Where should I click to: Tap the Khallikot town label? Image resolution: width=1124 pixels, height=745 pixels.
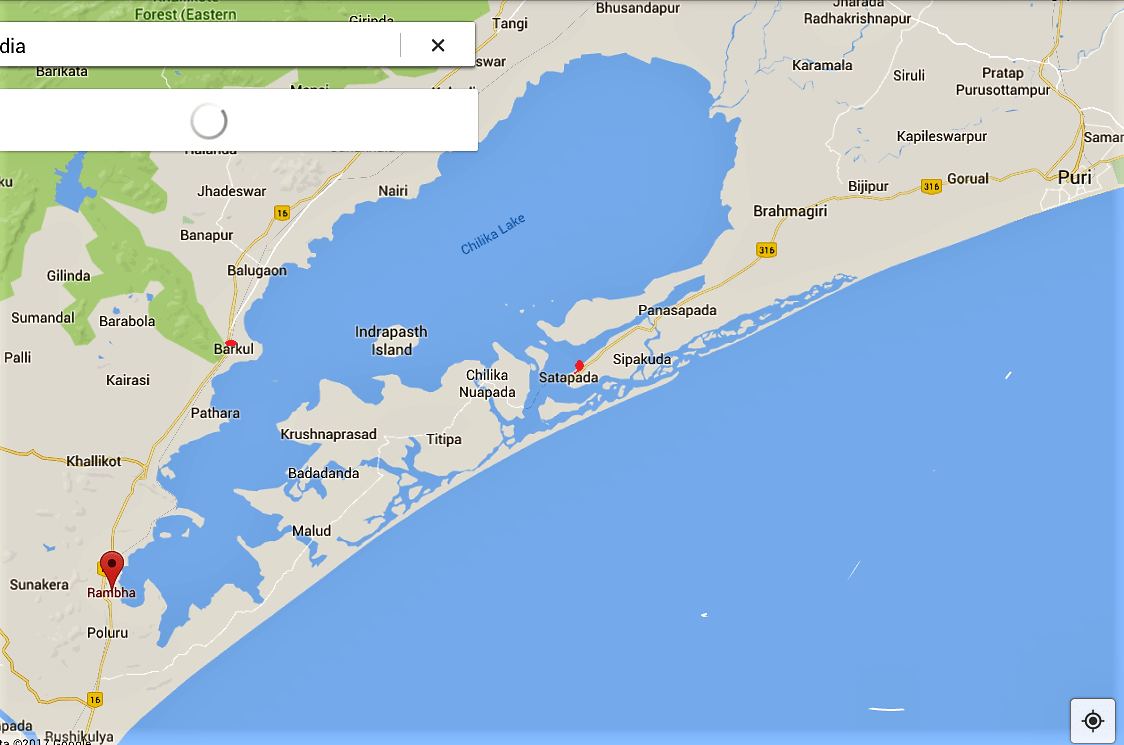coord(94,461)
